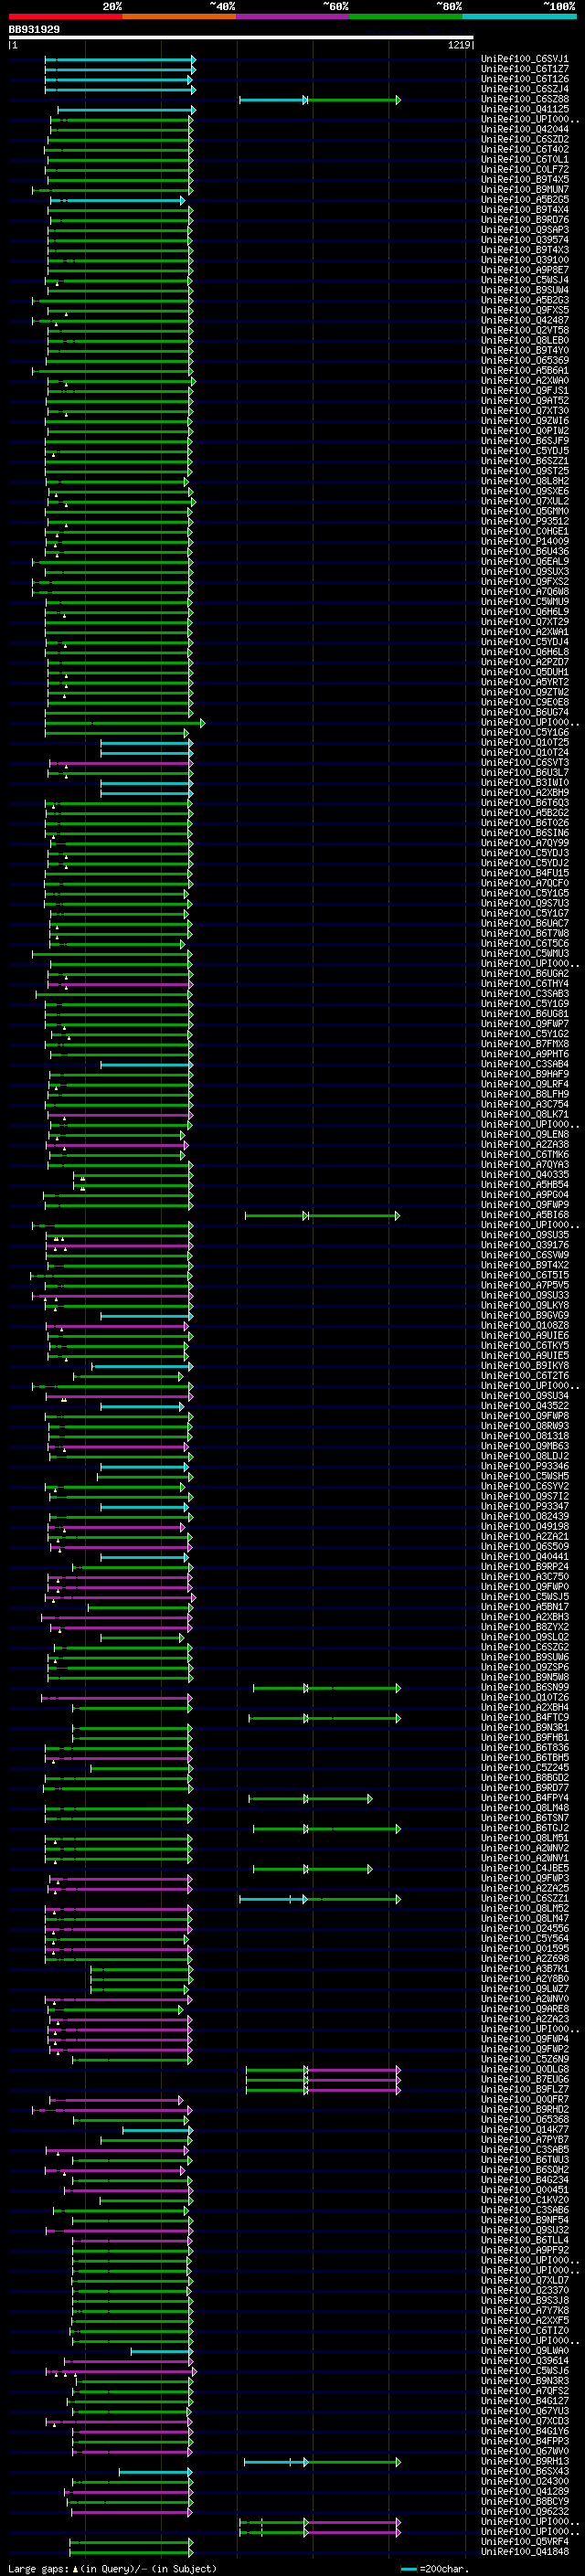Select the UniRef100_Q10T25 label
This screenshot has width=585, height=2576.
[x=525, y=742]
